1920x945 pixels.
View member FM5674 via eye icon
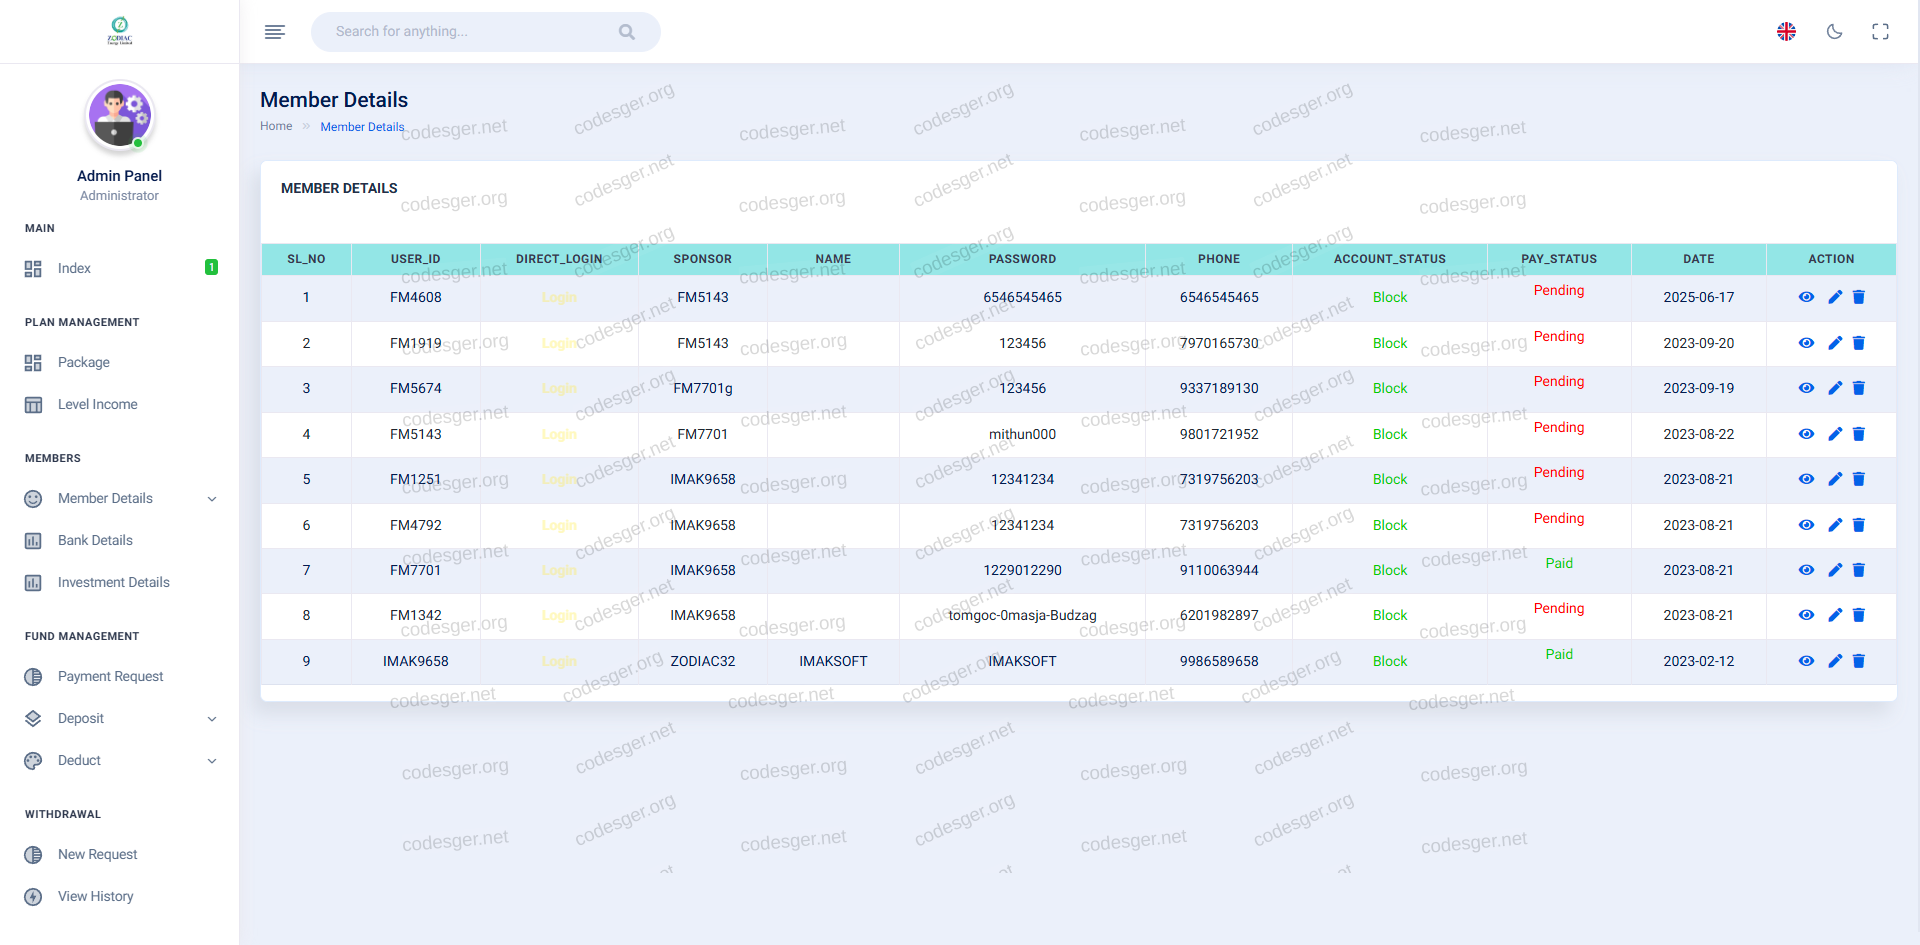pos(1806,388)
